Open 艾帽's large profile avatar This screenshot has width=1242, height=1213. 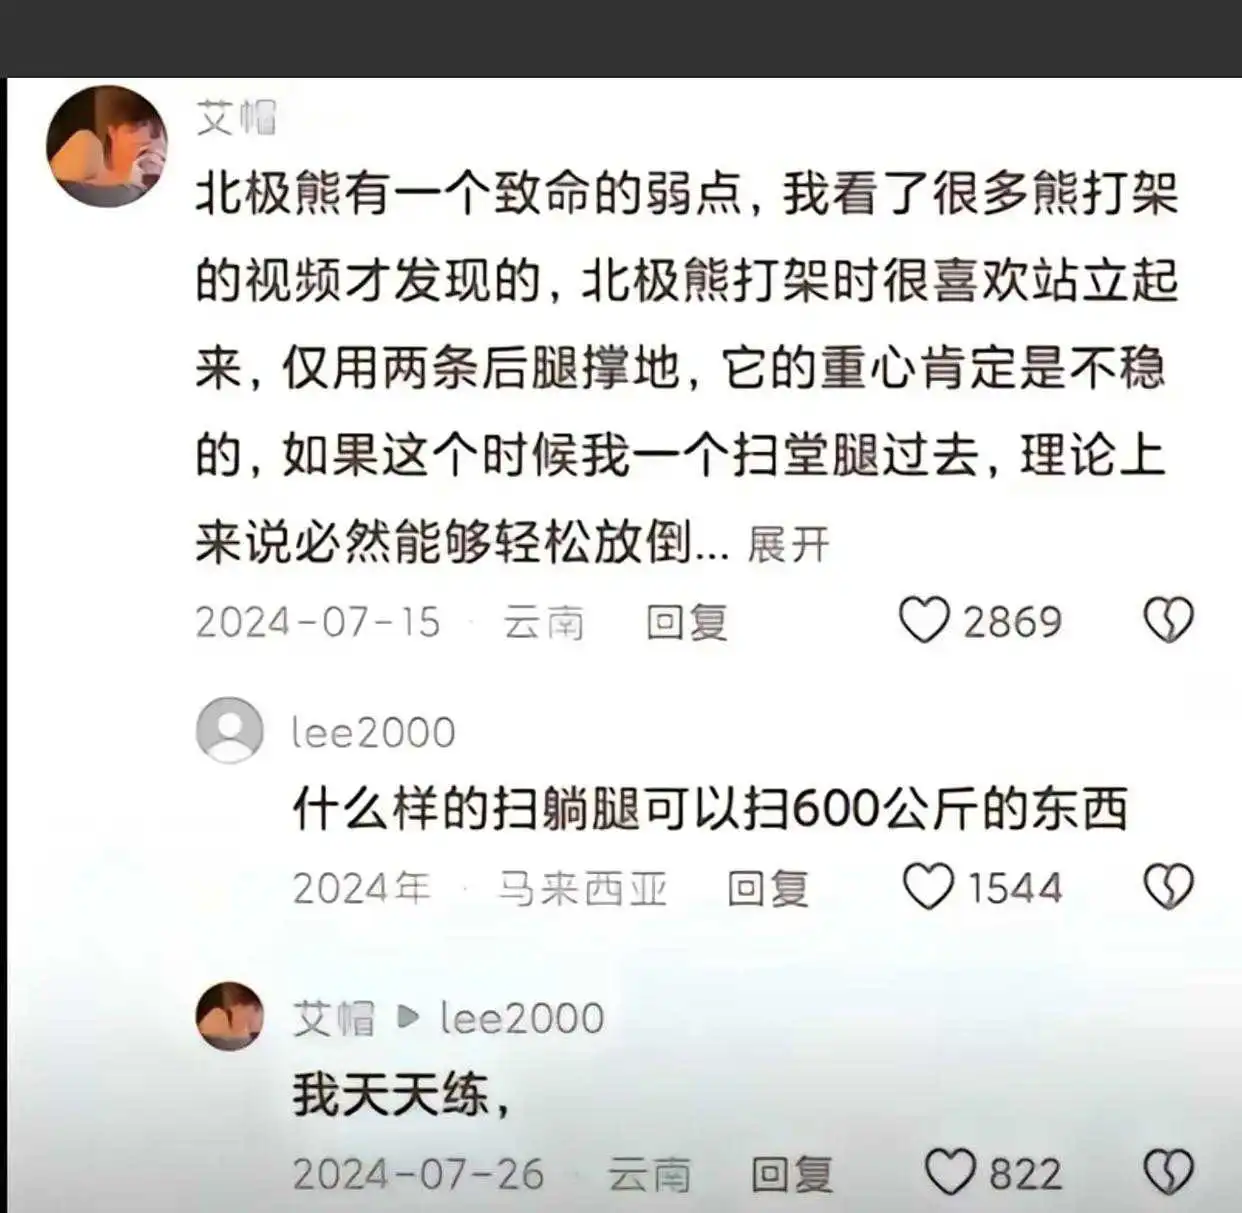(x=106, y=146)
